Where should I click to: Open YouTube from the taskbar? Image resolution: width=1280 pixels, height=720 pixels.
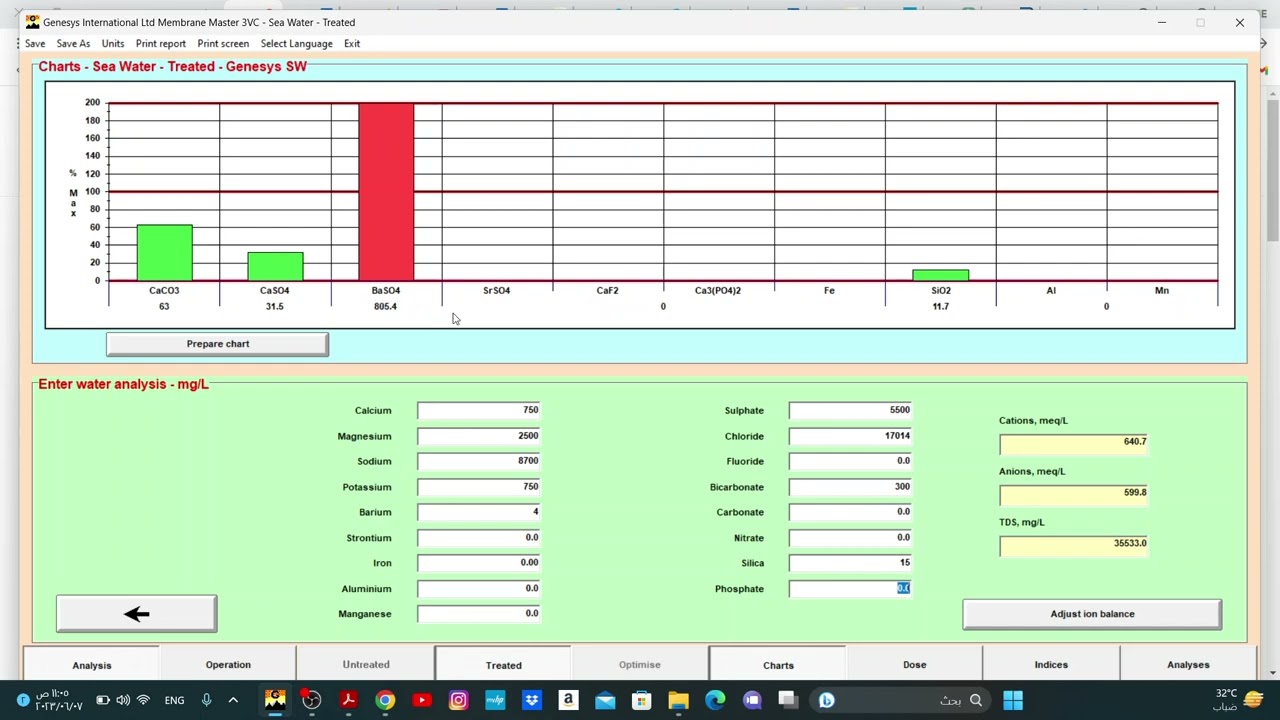(422, 700)
